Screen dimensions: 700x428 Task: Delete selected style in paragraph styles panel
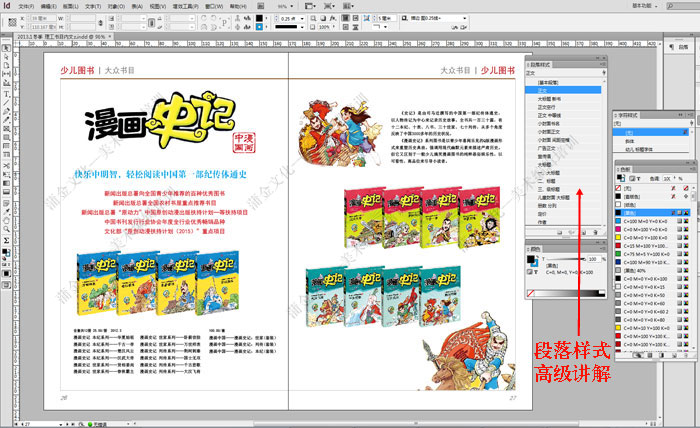click(595, 233)
